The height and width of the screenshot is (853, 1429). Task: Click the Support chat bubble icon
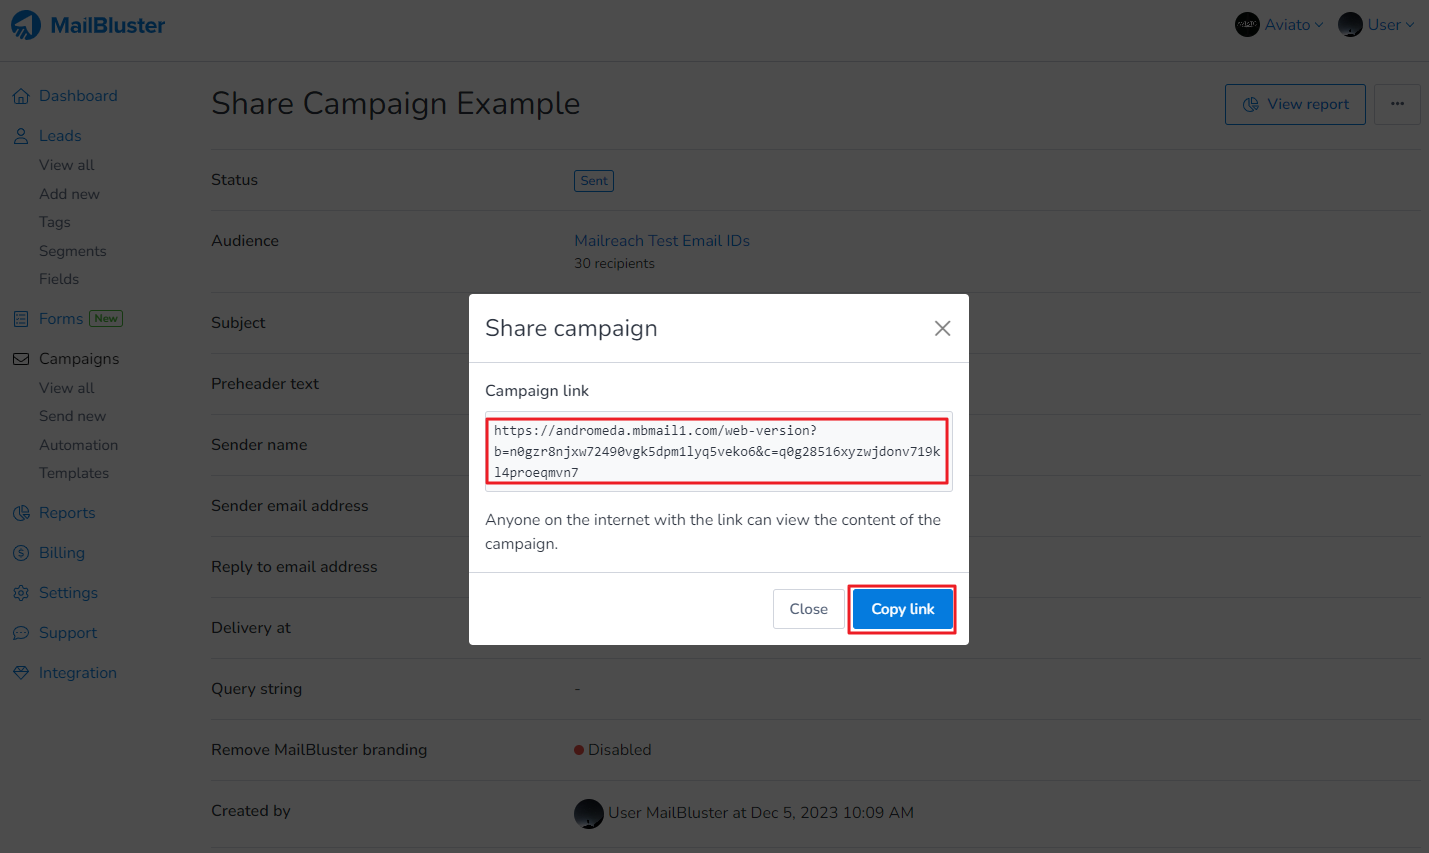[21, 633]
